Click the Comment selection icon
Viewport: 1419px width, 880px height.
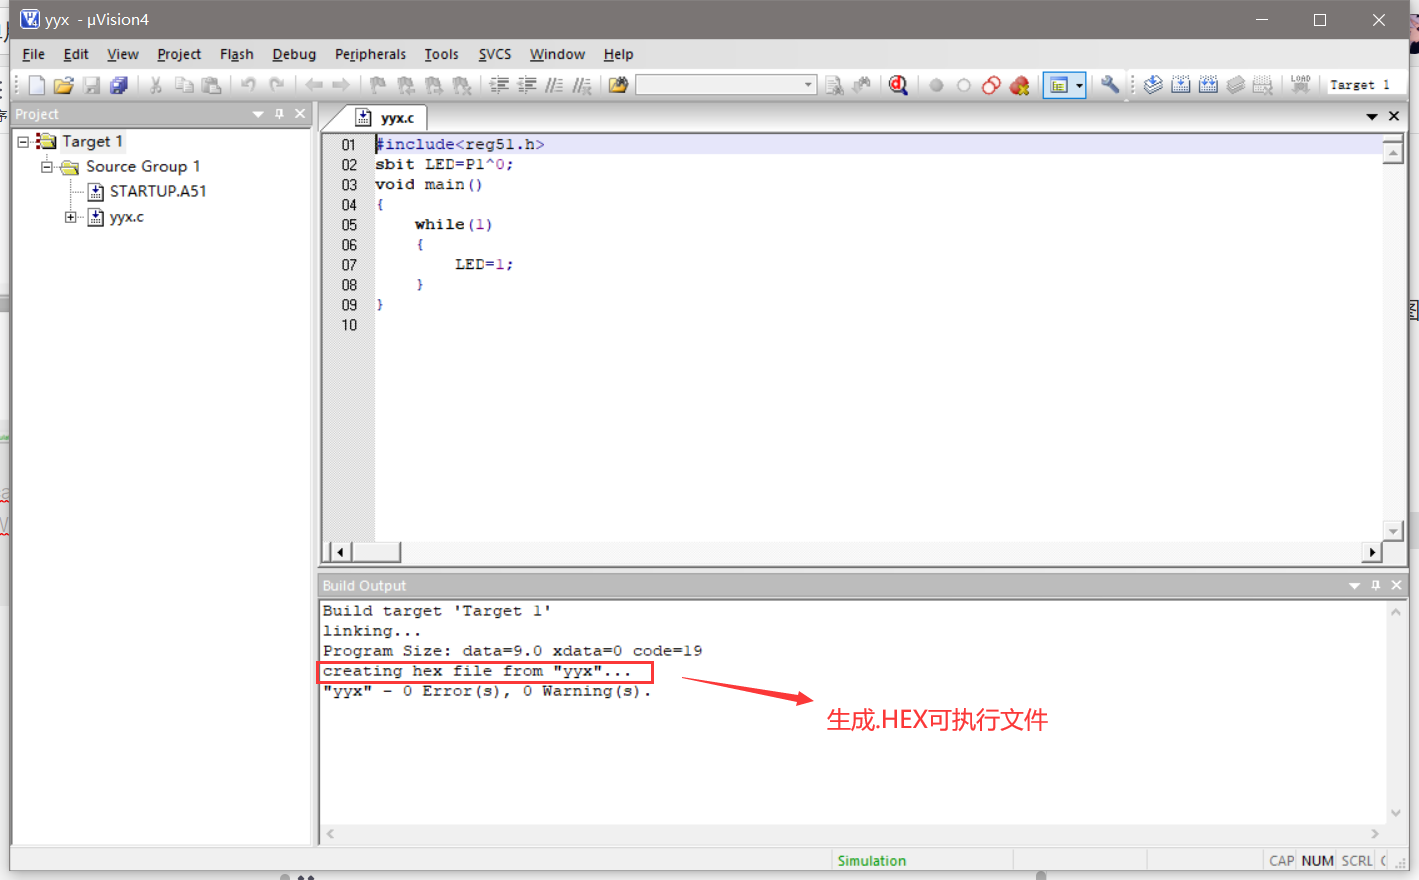coord(554,85)
